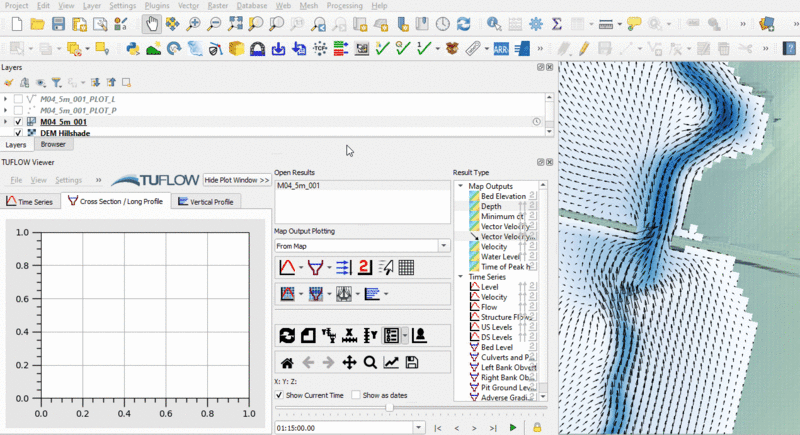Click the Save Project icon

59,23
